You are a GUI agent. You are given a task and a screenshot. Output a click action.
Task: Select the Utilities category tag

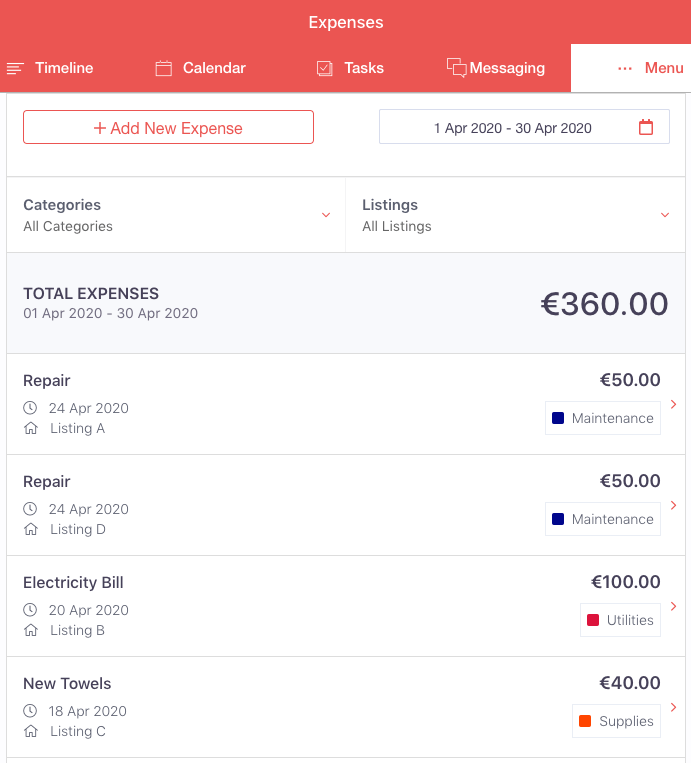[x=620, y=620]
